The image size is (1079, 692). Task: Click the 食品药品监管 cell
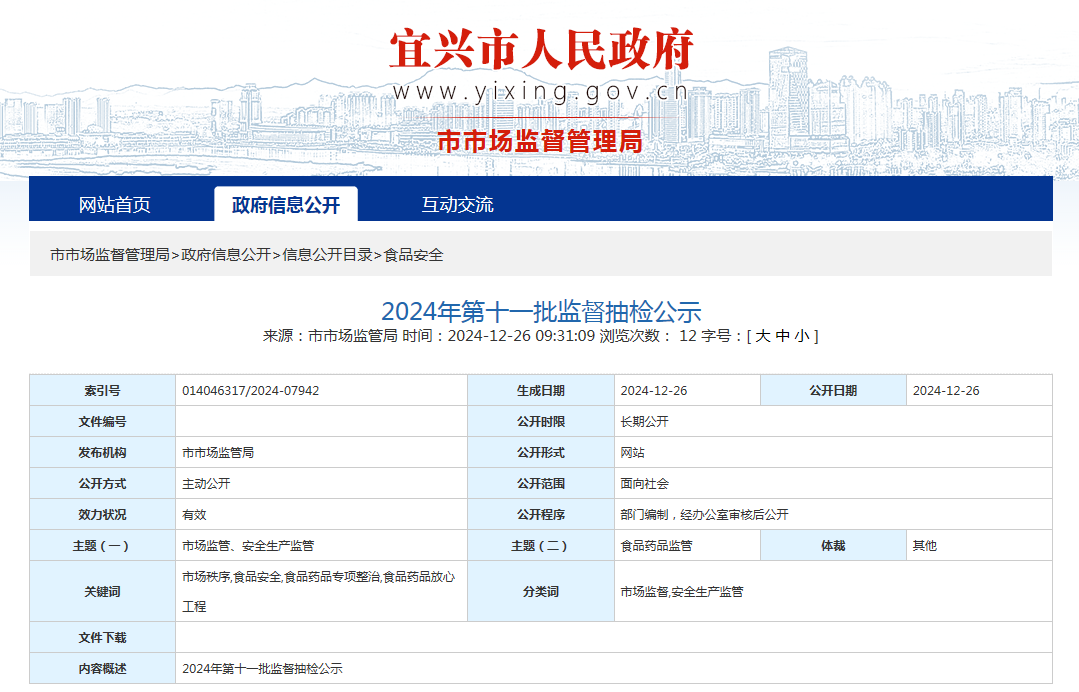pos(687,545)
